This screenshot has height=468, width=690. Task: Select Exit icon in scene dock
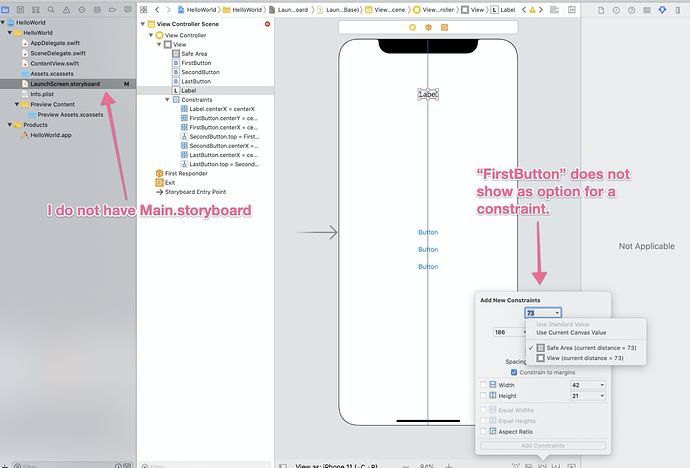click(444, 27)
